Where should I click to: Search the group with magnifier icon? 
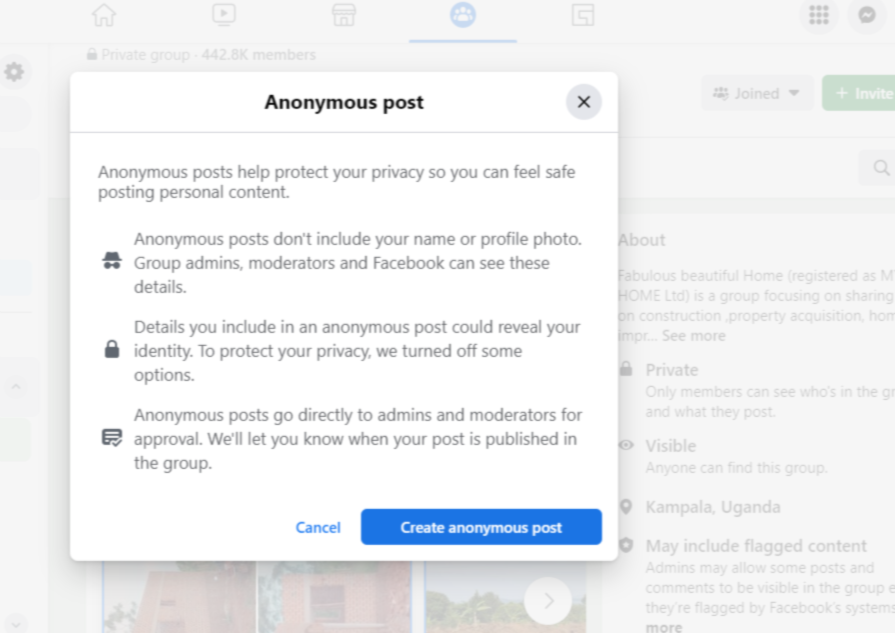pyautogui.click(x=881, y=168)
